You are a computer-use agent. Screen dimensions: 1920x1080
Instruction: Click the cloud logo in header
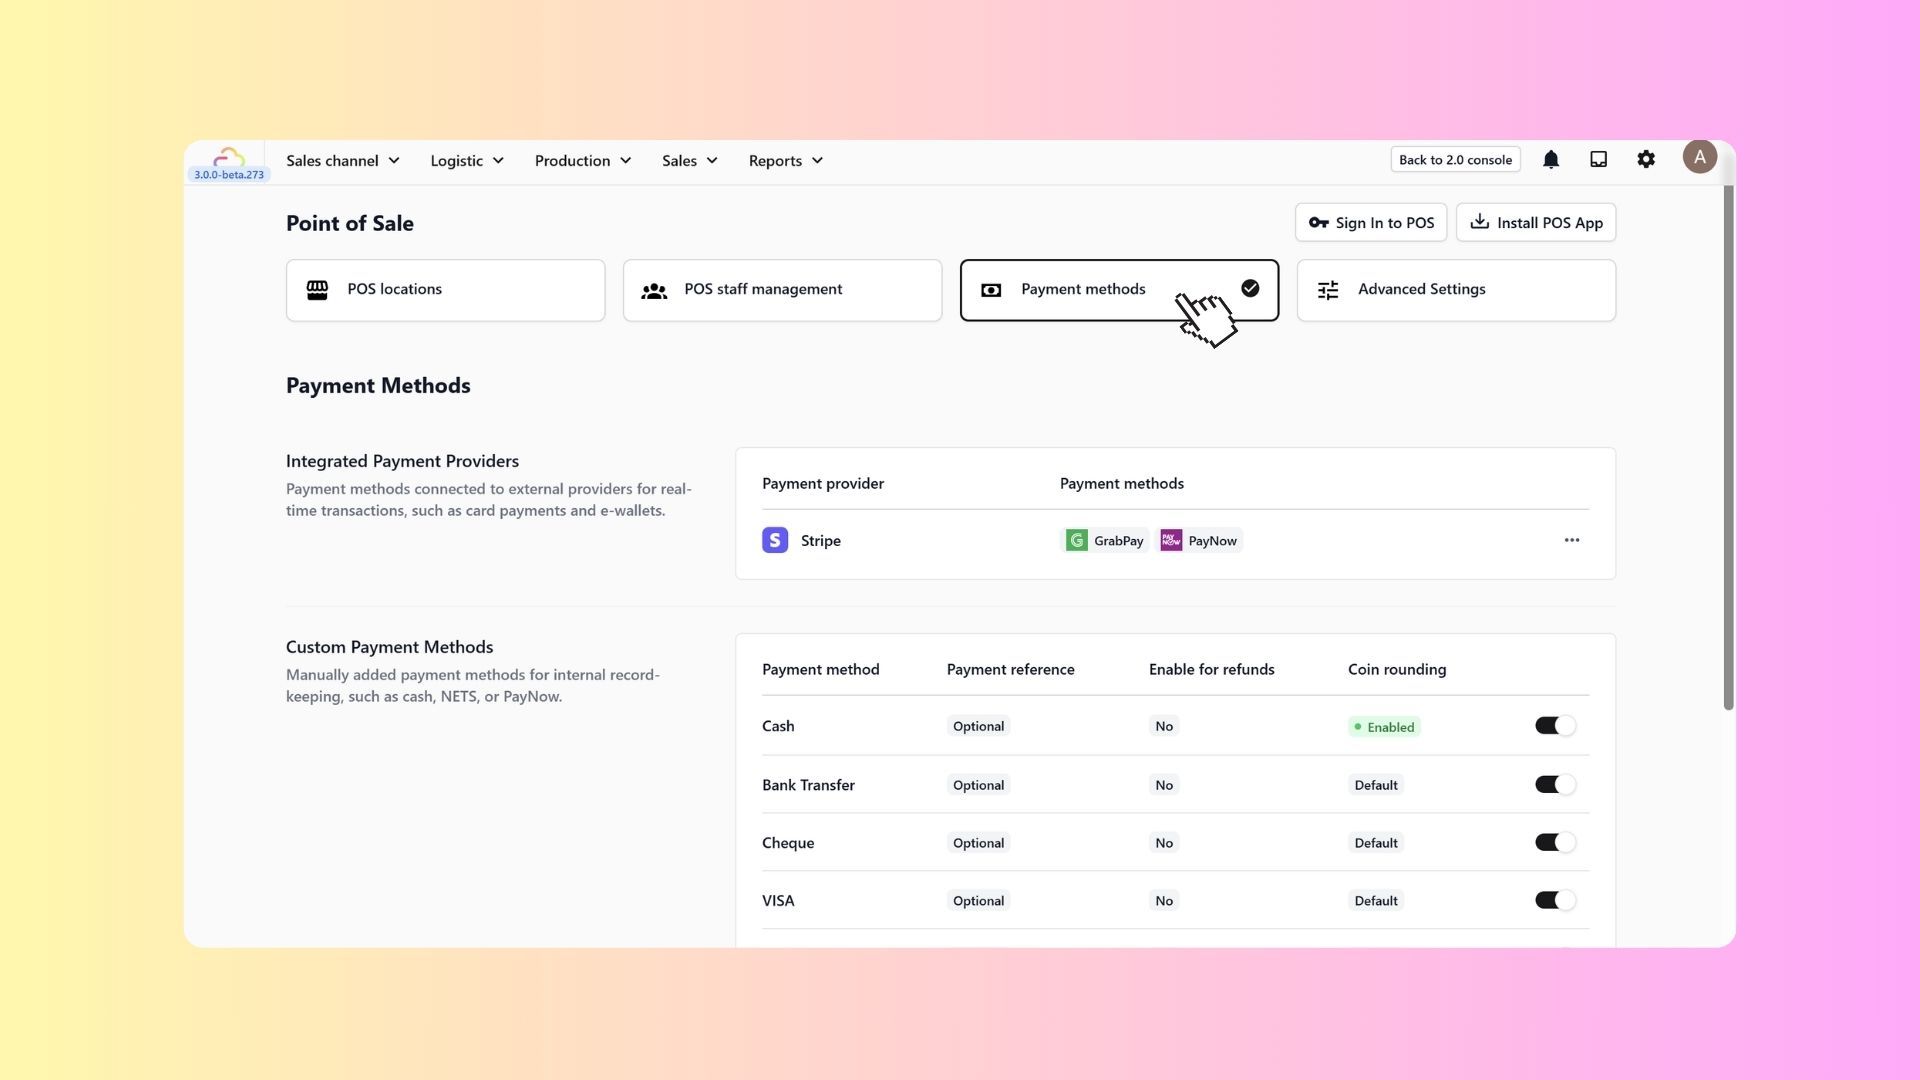[x=229, y=158]
